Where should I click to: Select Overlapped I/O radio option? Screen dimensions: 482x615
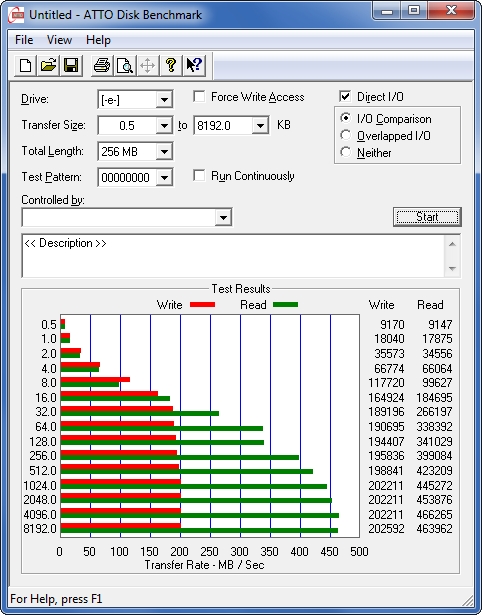pyautogui.click(x=346, y=135)
